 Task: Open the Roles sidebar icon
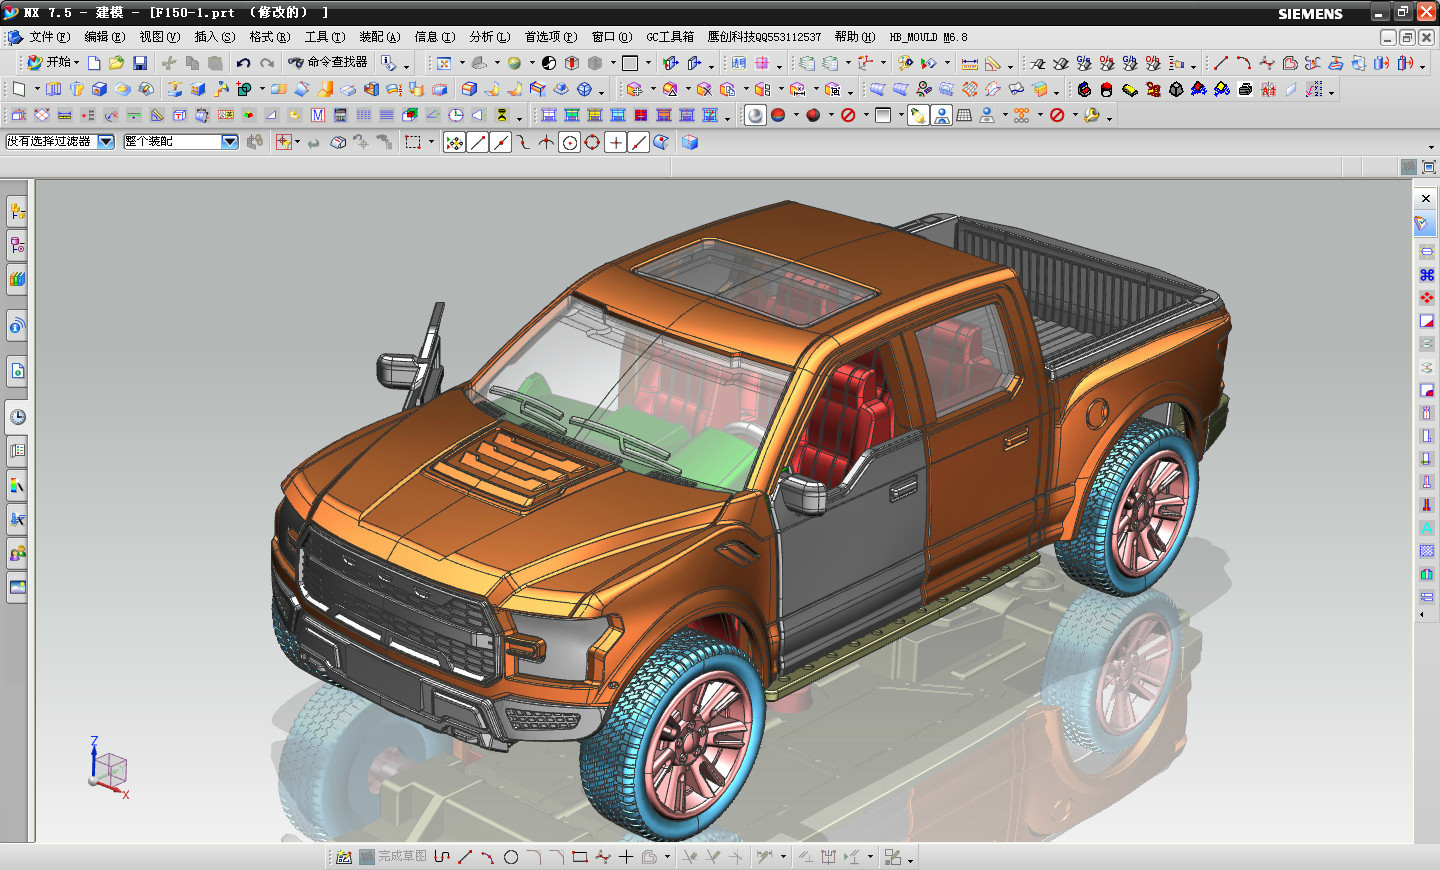[17, 553]
